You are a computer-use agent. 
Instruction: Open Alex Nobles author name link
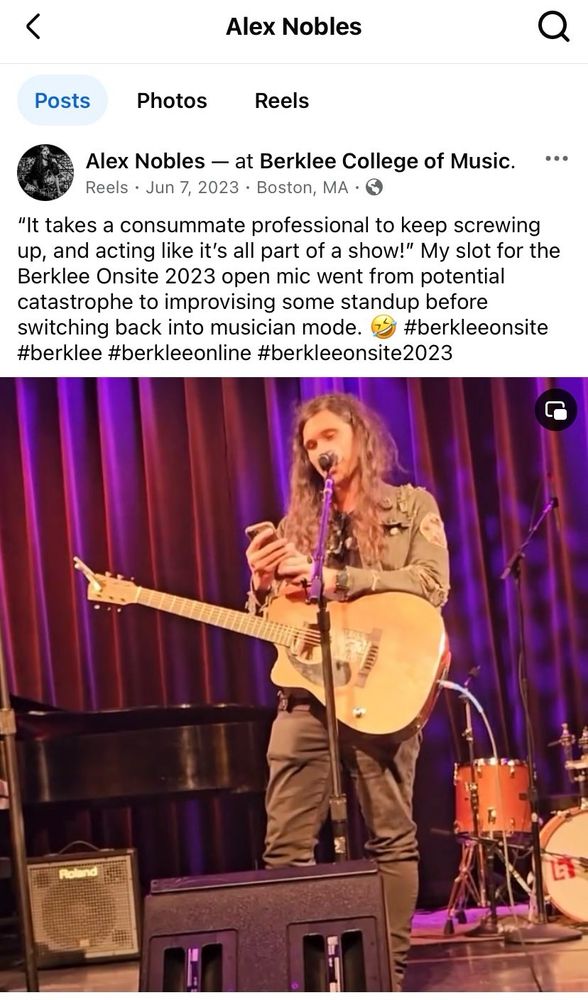pyautogui.click(x=145, y=161)
